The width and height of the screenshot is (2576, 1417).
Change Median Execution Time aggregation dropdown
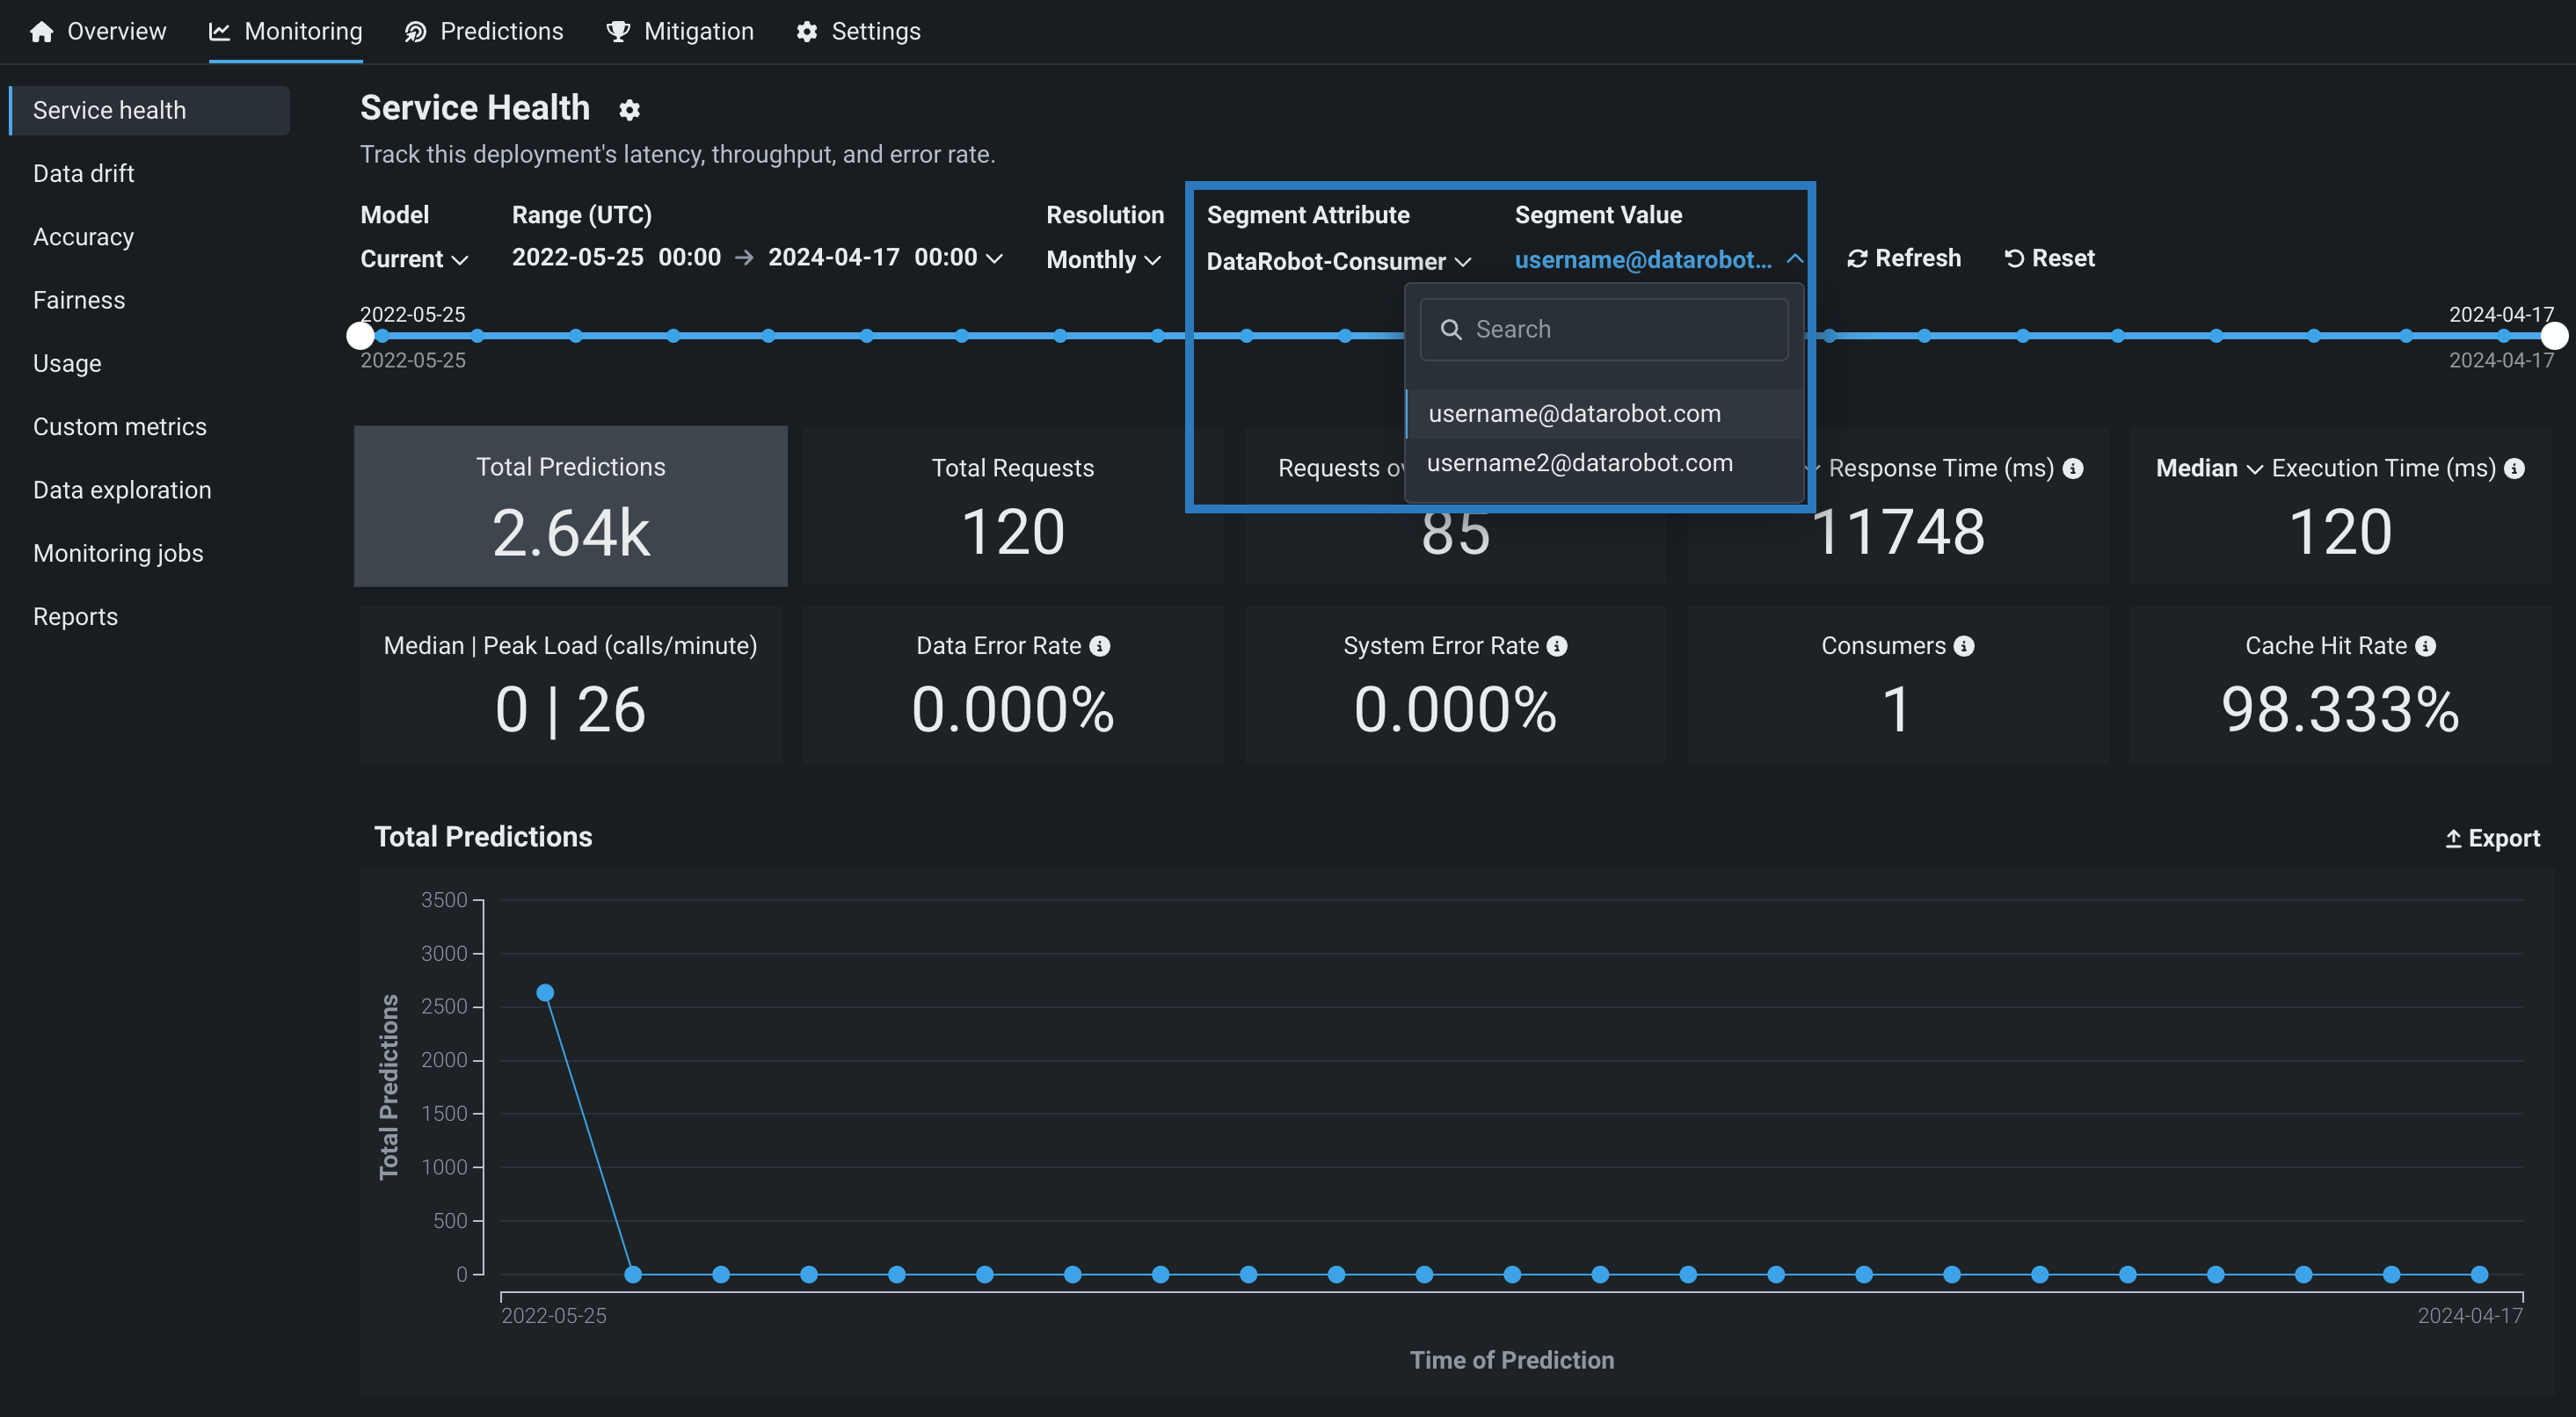(x=2208, y=468)
